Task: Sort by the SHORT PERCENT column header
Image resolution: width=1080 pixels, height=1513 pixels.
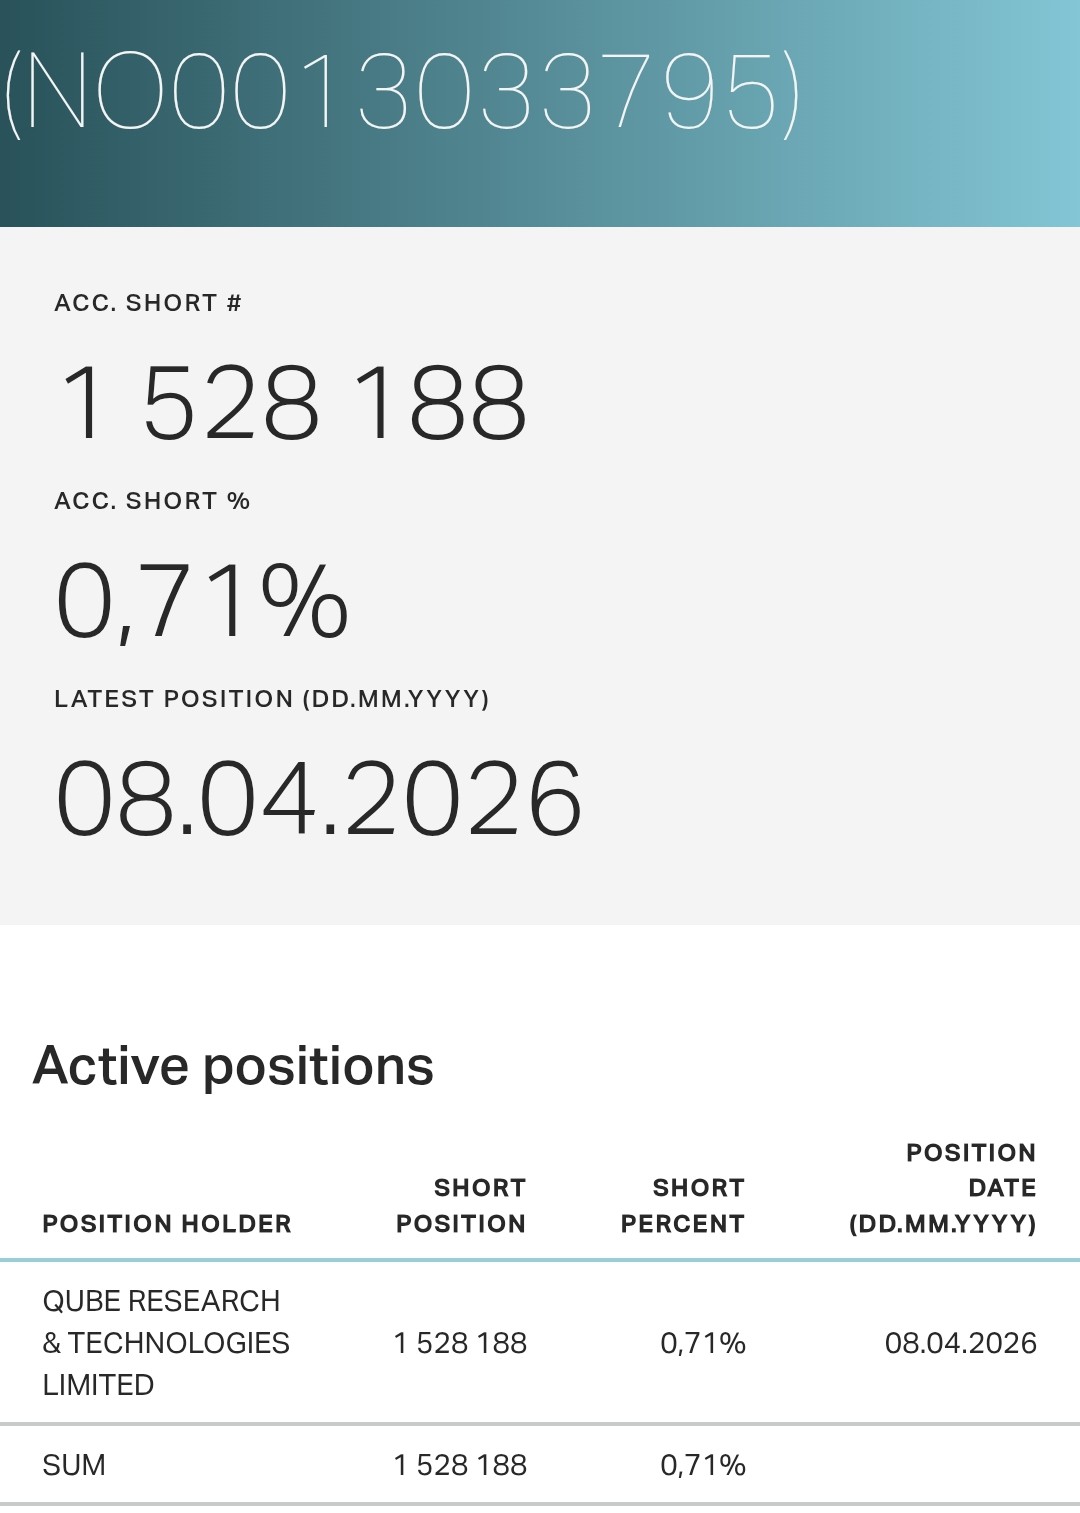Action: (683, 1206)
